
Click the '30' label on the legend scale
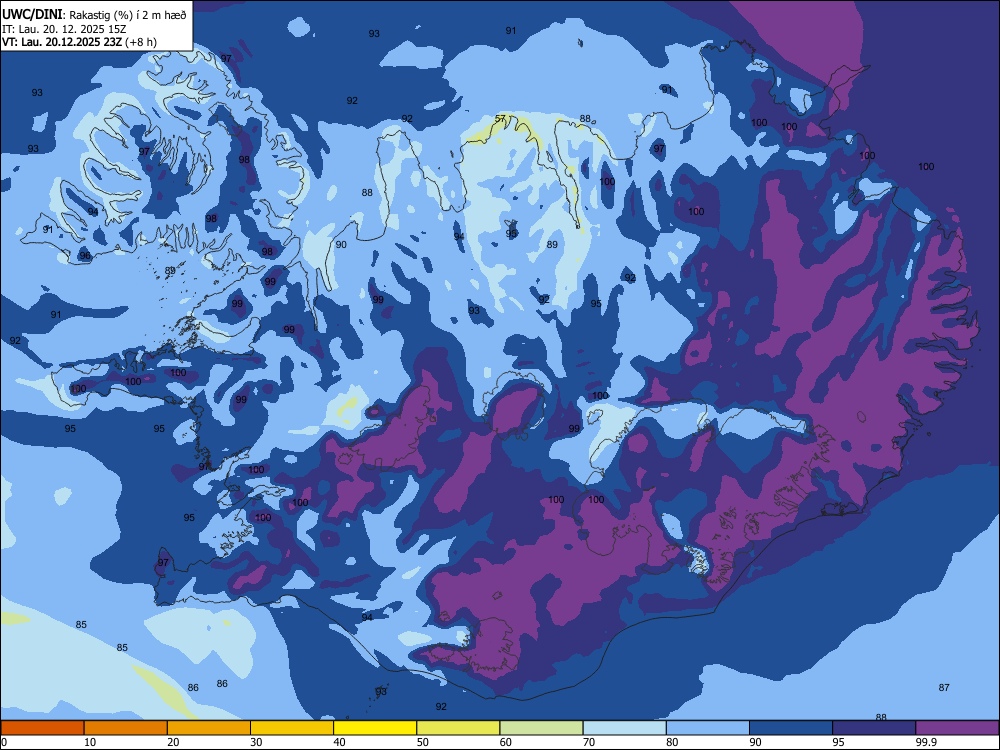pyautogui.click(x=256, y=742)
